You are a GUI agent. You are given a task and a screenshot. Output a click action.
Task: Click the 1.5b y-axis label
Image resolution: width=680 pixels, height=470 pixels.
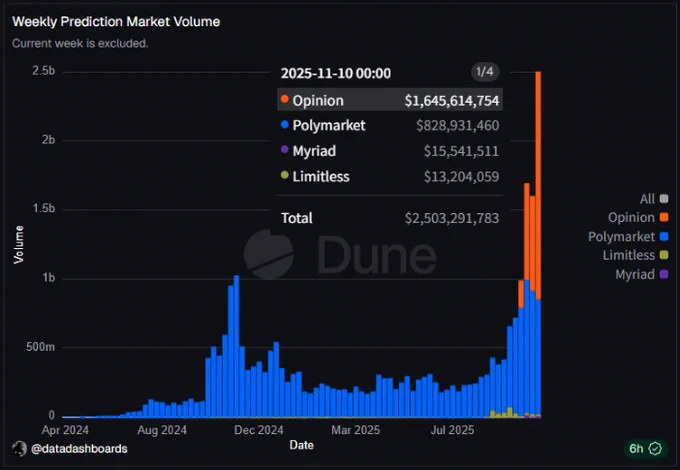click(43, 209)
